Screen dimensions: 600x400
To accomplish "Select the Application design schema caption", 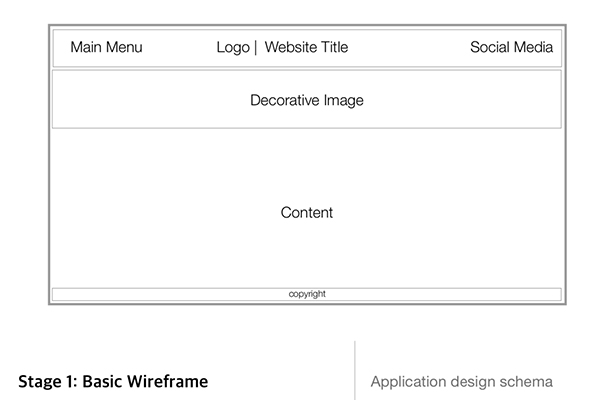I will (461, 382).
